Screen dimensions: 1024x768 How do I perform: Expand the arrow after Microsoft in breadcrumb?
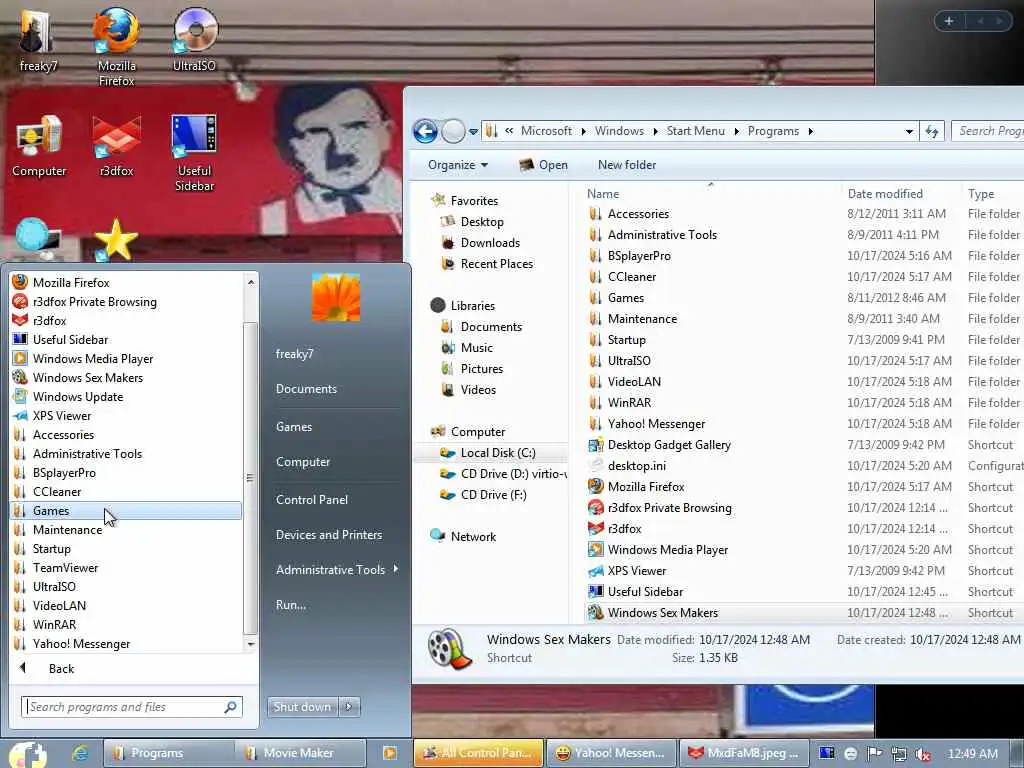click(583, 131)
